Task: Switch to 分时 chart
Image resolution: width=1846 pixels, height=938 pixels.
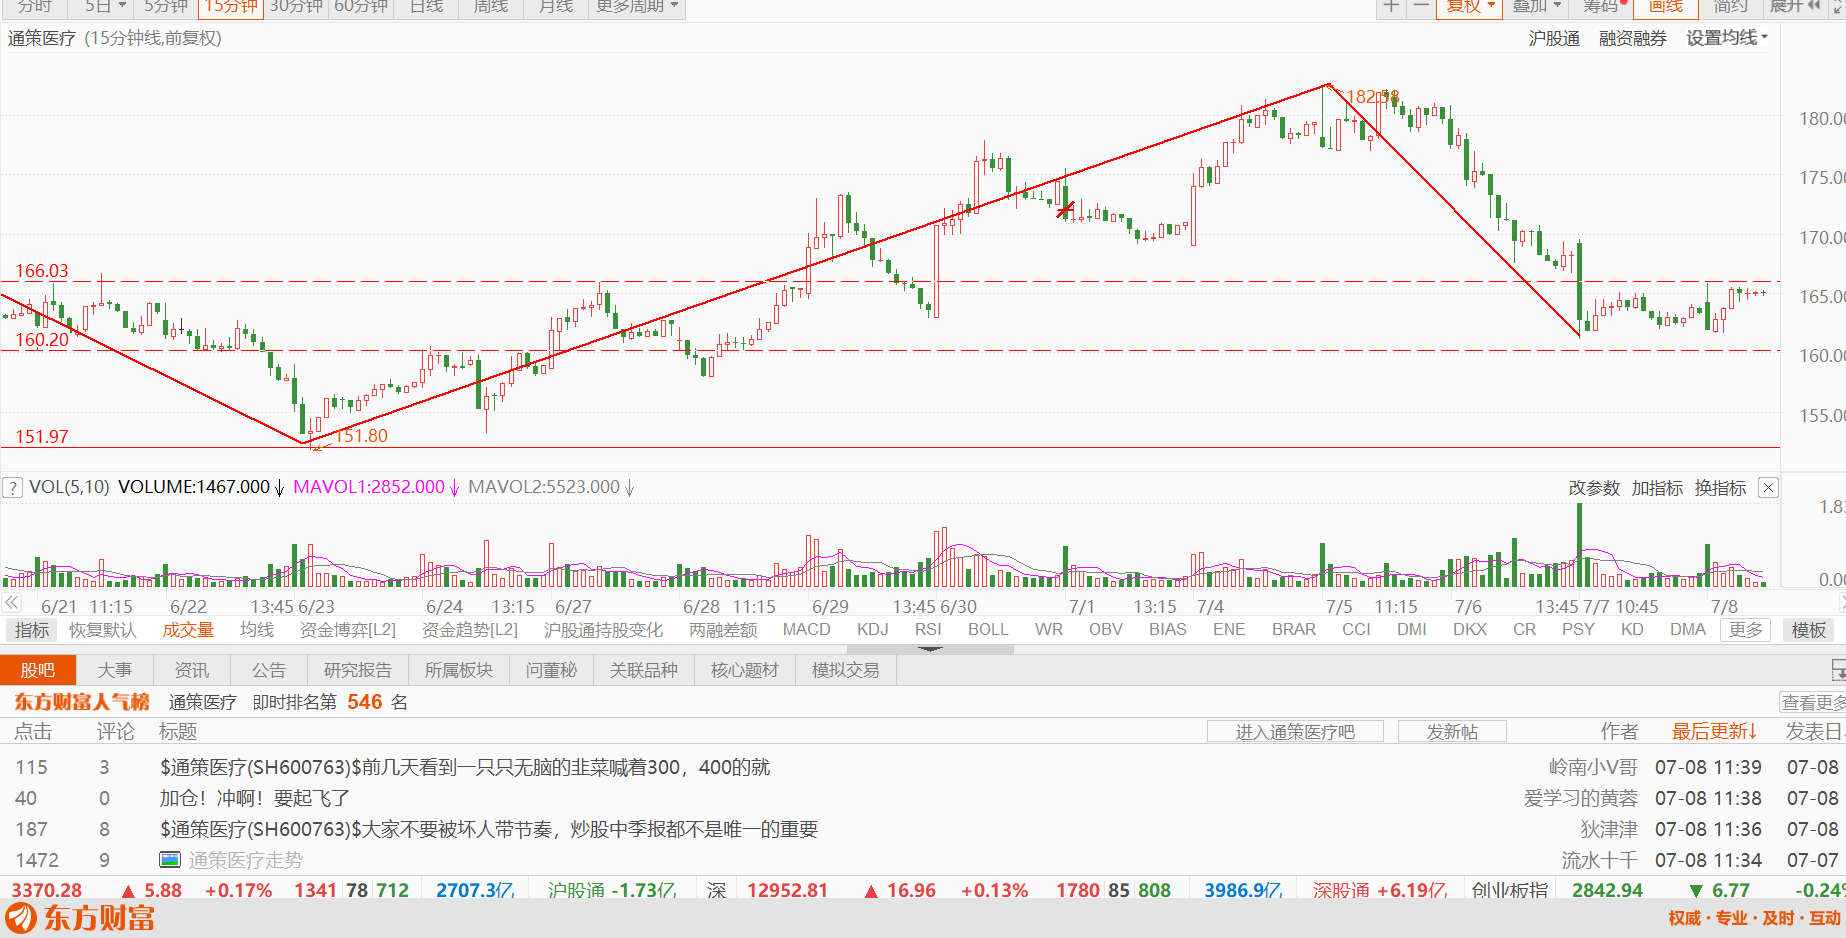Action: pos(34,6)
